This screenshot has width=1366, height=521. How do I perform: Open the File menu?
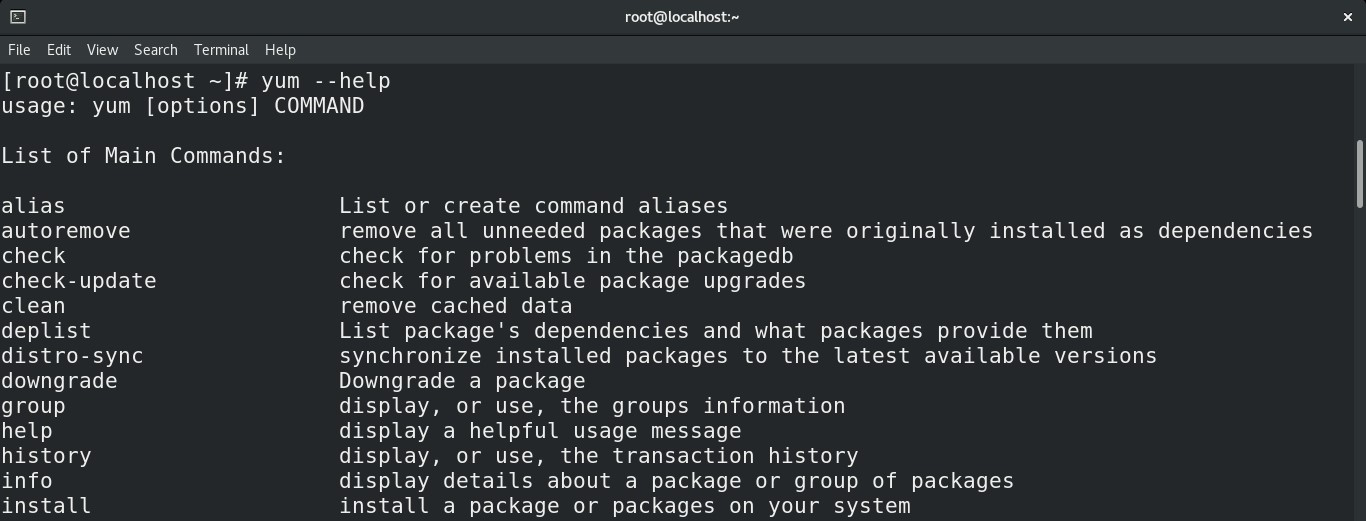point(19,49)
